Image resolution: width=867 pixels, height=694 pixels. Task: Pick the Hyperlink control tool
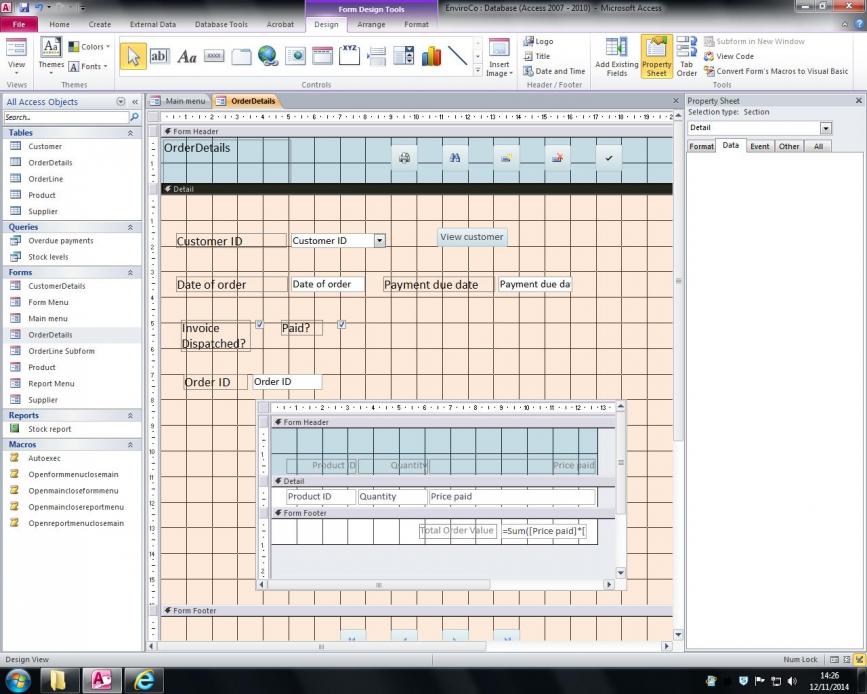pos(268,56)
